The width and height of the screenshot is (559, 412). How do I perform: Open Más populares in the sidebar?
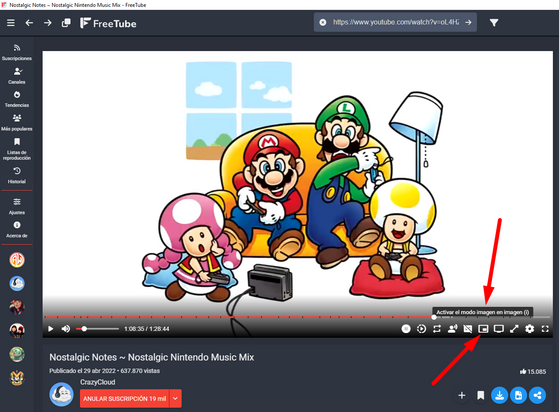(x=17, y=123)
